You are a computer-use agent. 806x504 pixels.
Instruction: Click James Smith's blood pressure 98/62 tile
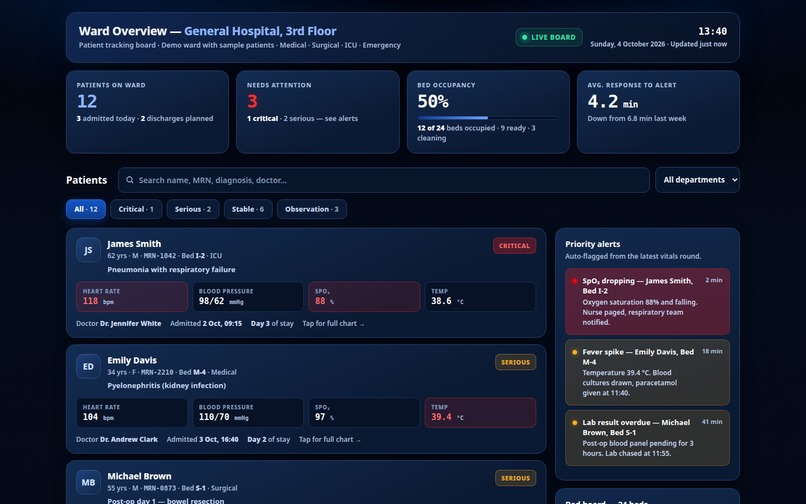[248, 297]
